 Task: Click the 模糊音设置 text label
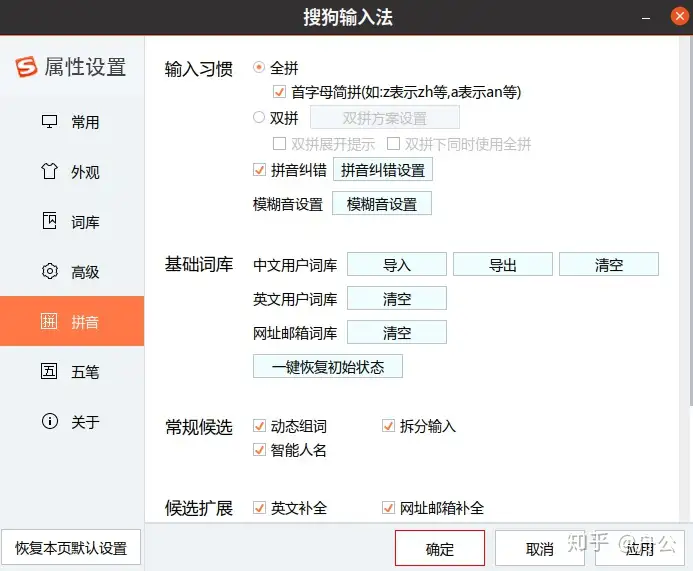[288, 204]
